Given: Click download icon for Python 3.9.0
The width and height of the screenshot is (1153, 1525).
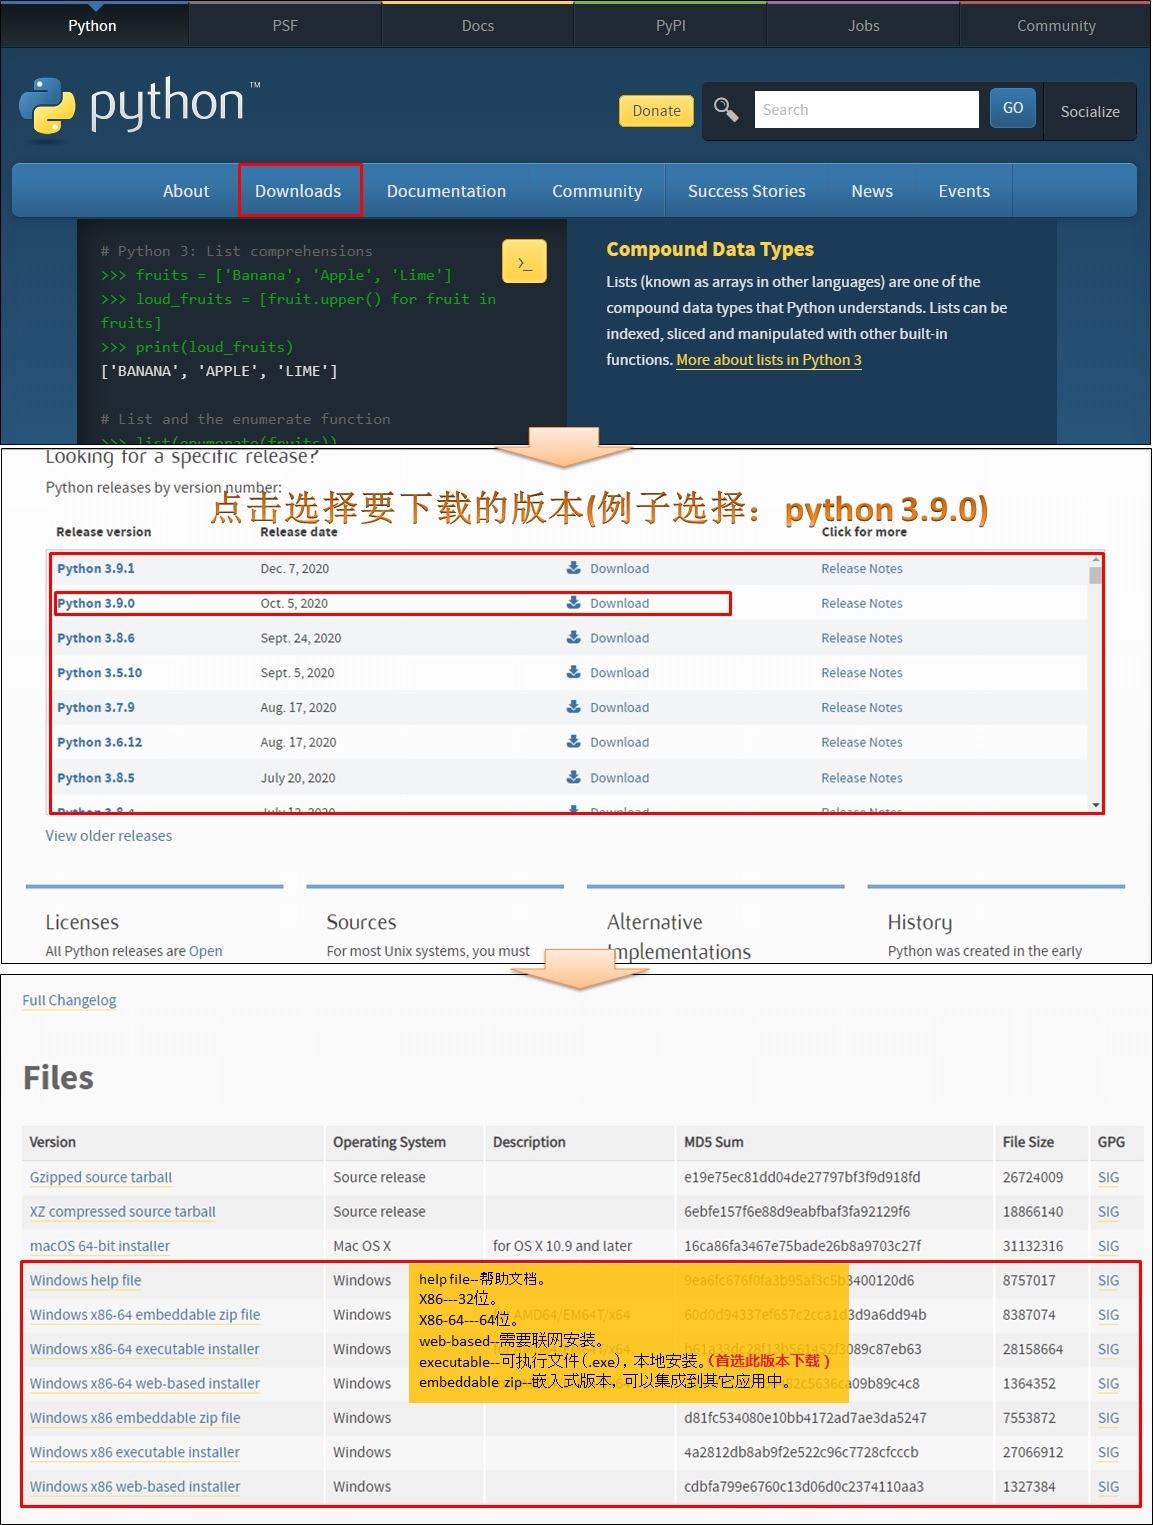Looking at the screenshot, I should (x=574, y=603).
